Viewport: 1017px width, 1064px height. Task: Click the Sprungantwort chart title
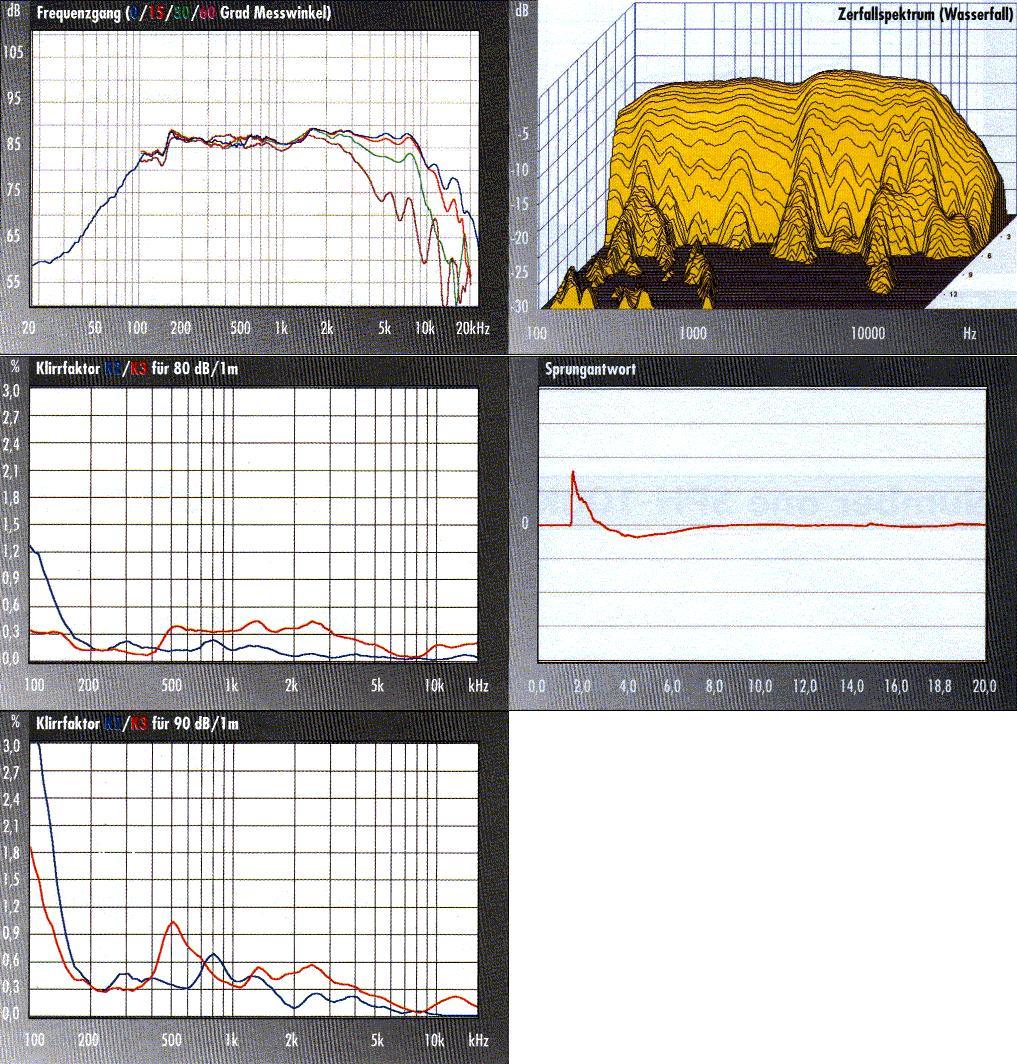pyautogui.click(x=590, y=369)
